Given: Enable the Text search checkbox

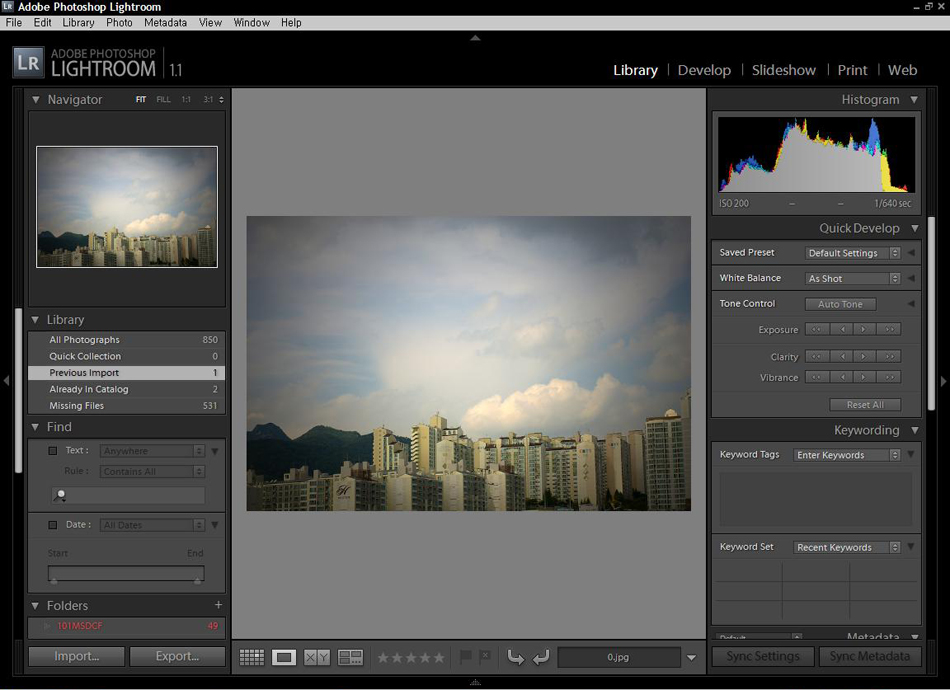Looking at the screenshot, I should [x=53, y=451].
